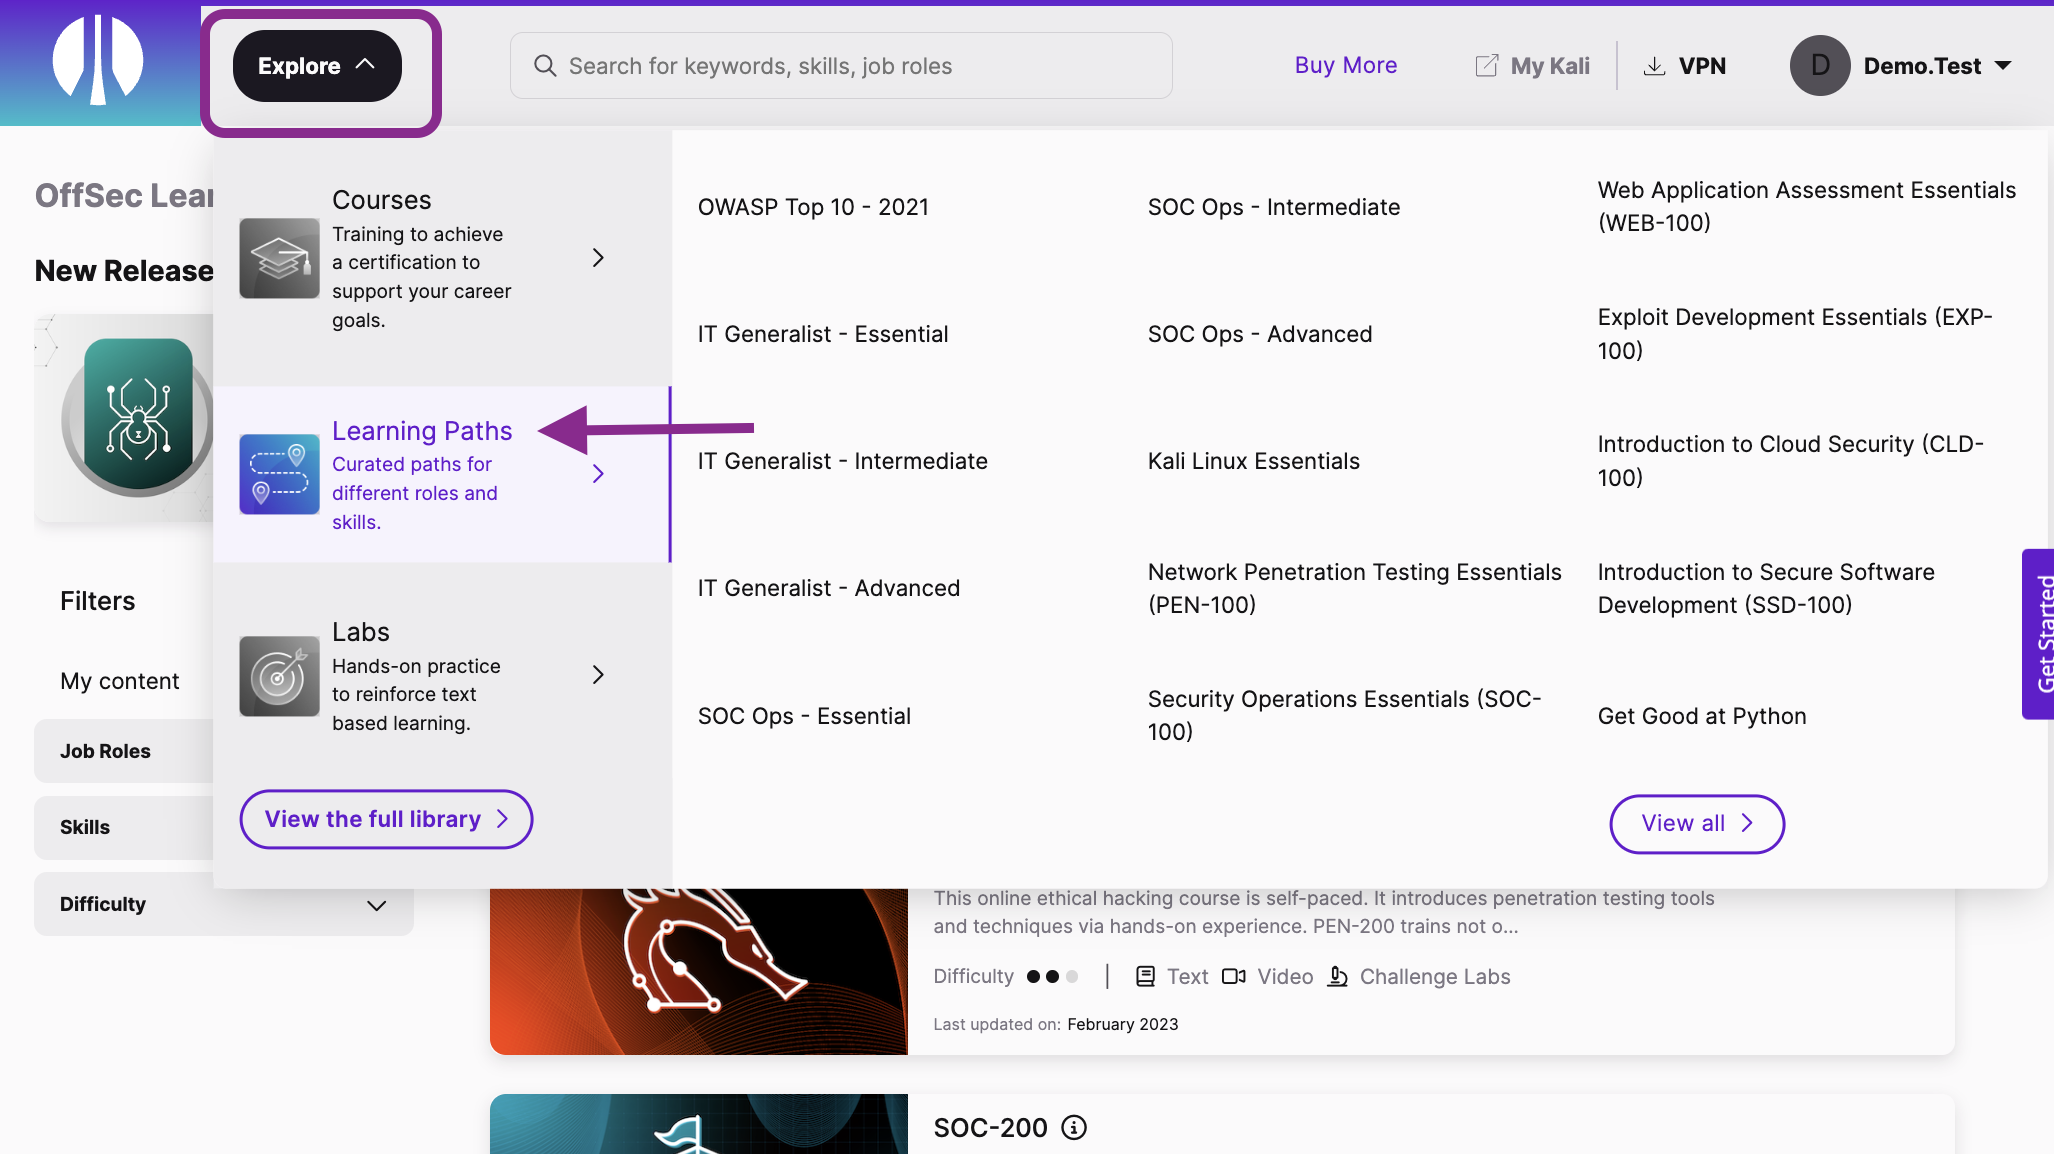Toggle the Job Roles filter

point(105,750)
